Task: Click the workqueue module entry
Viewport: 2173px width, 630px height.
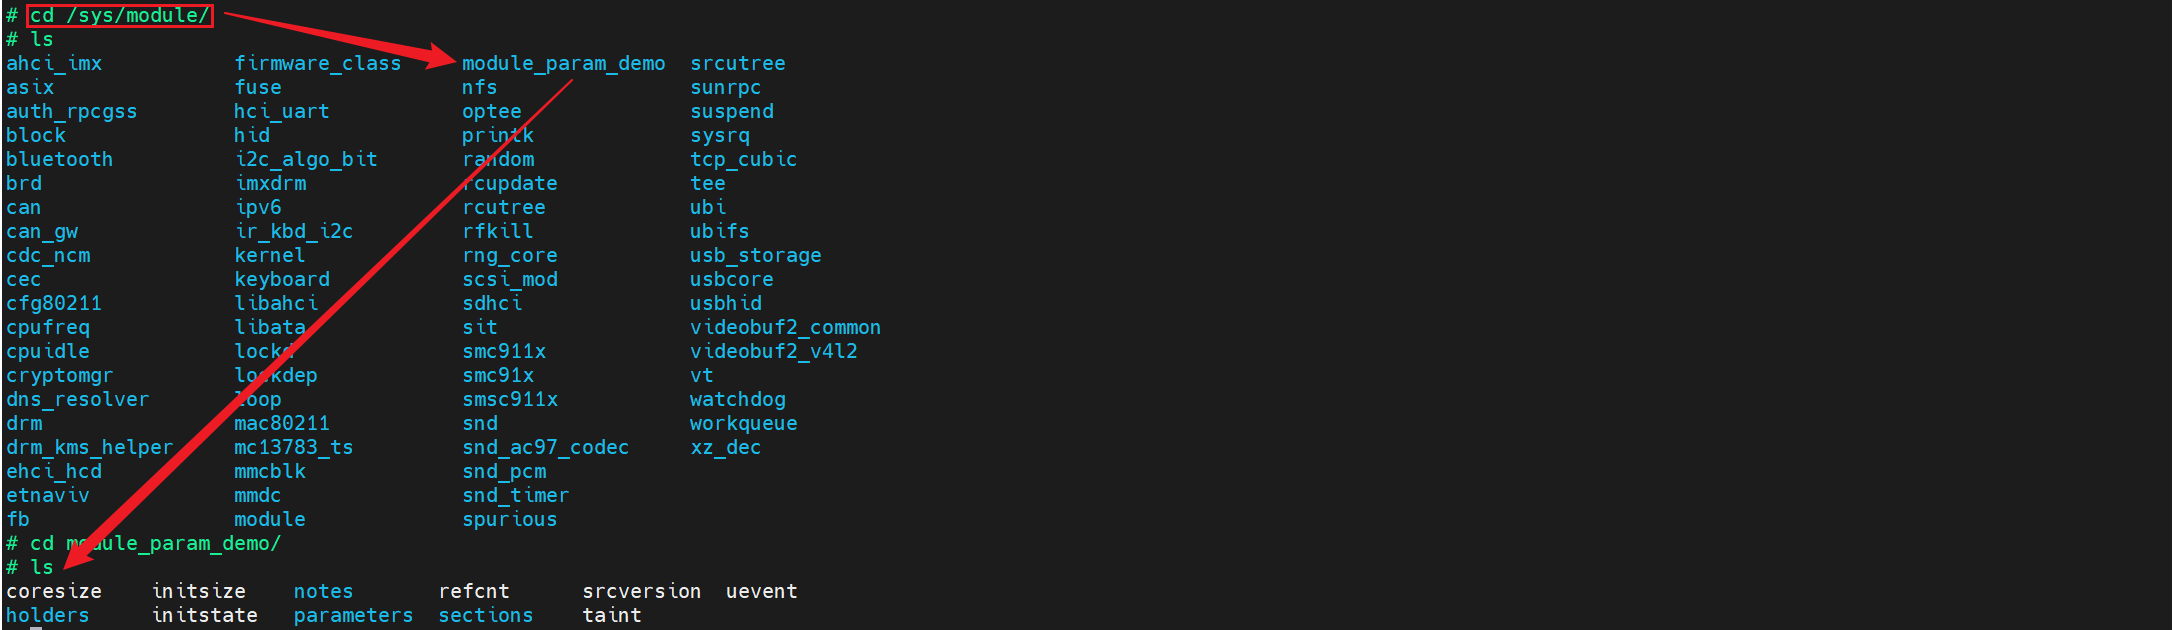Action: (x=743, y=423)
